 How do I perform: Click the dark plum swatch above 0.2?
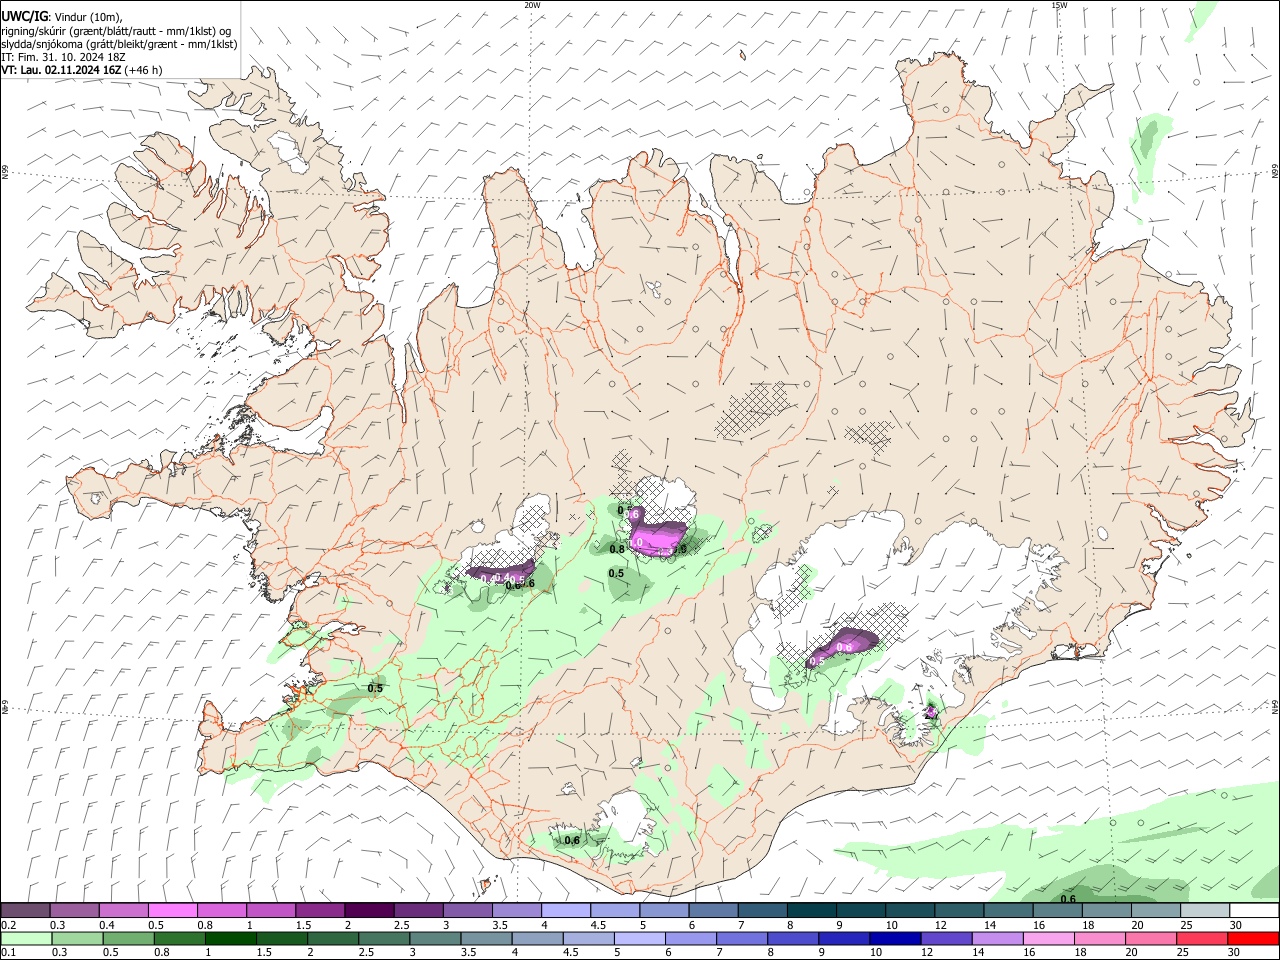[25, 911]
